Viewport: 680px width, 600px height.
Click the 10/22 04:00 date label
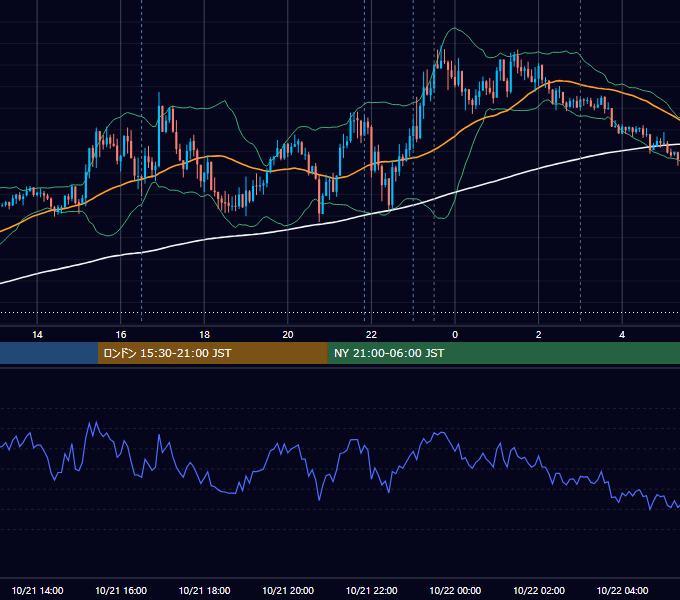[x=622, y=590]
